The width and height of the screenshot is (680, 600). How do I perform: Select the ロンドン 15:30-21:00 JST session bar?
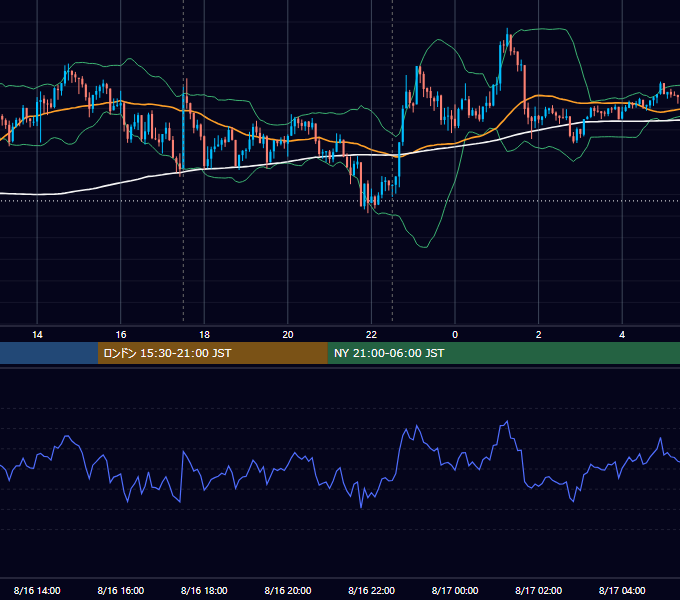pyautogui.click(x=212, y=353)
